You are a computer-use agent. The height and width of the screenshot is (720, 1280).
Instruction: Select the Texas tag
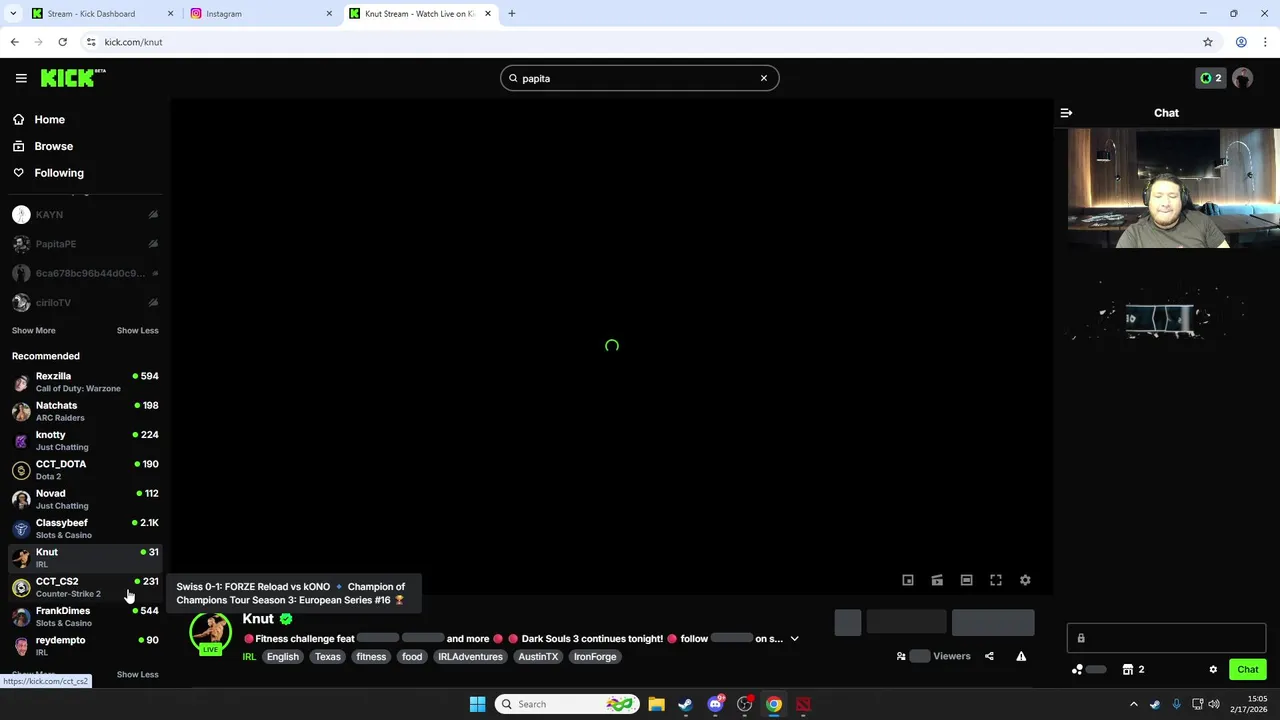(328, 657)
